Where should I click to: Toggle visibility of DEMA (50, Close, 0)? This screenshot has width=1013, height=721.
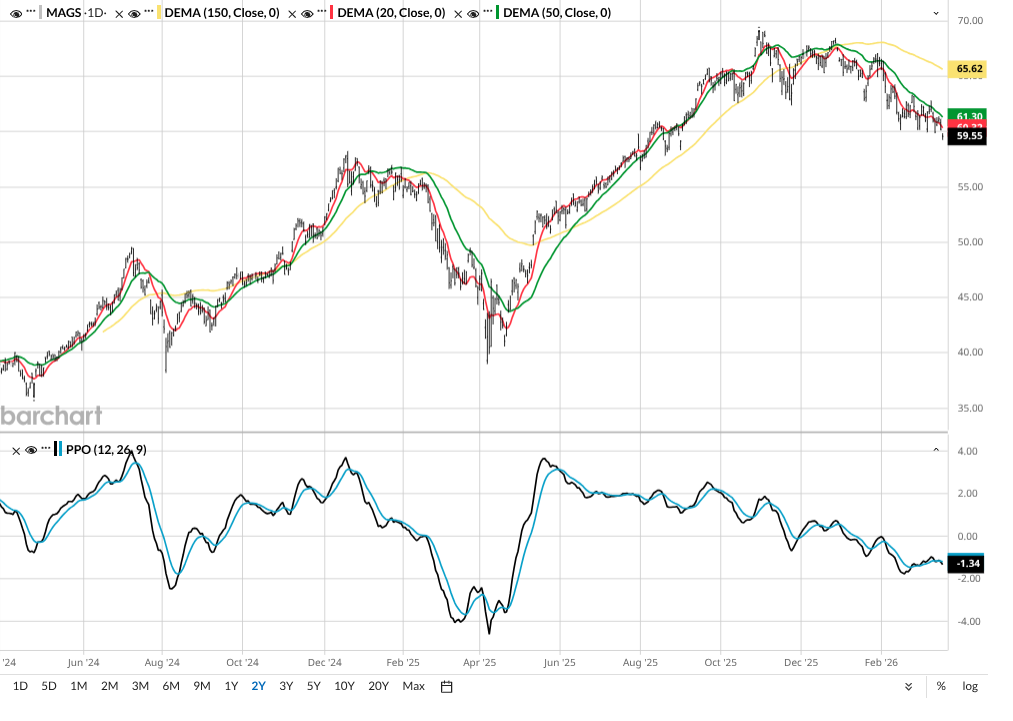tap(473, 13)
